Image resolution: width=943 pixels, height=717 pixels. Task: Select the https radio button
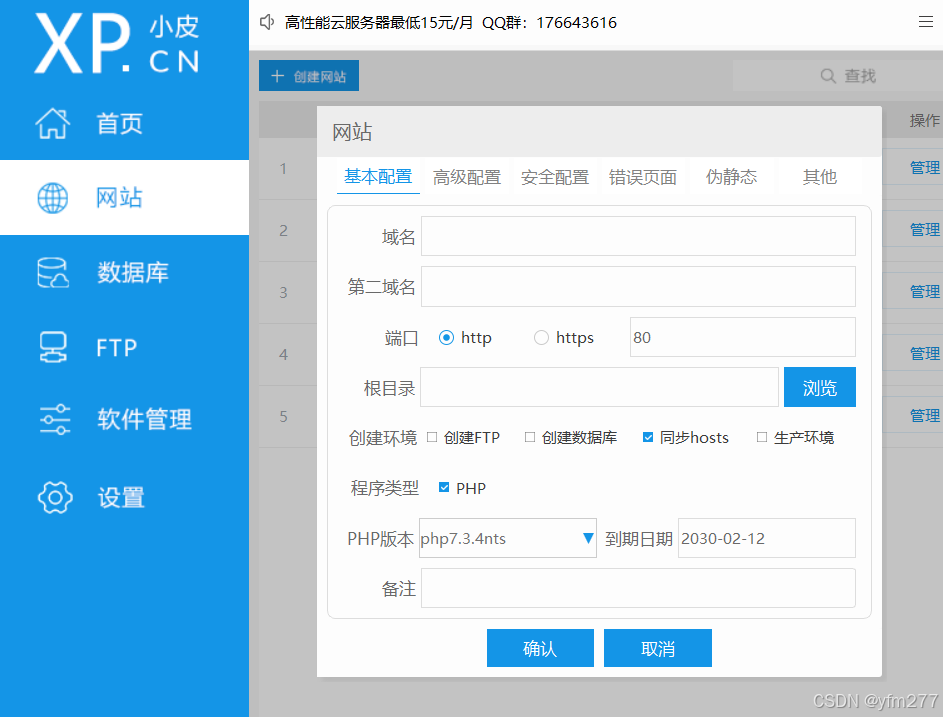pos(541,337)
